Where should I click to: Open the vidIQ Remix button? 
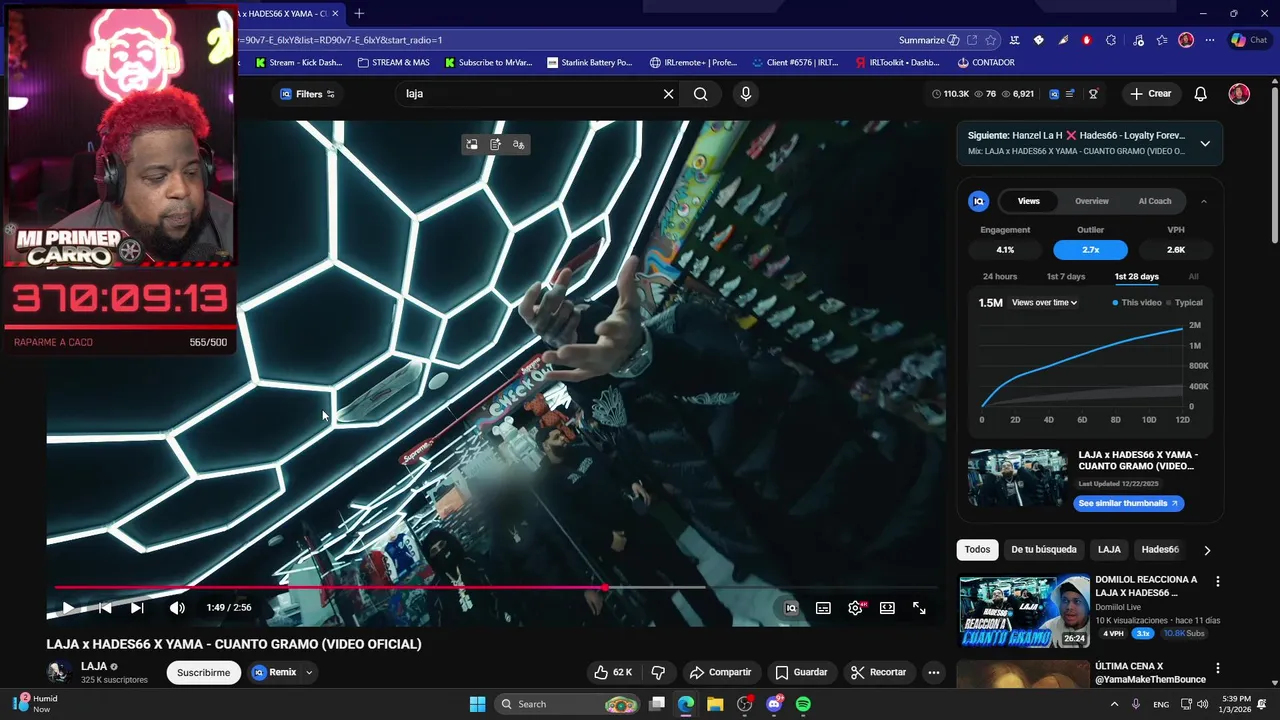pyautogui.click(x=274, y=673)
